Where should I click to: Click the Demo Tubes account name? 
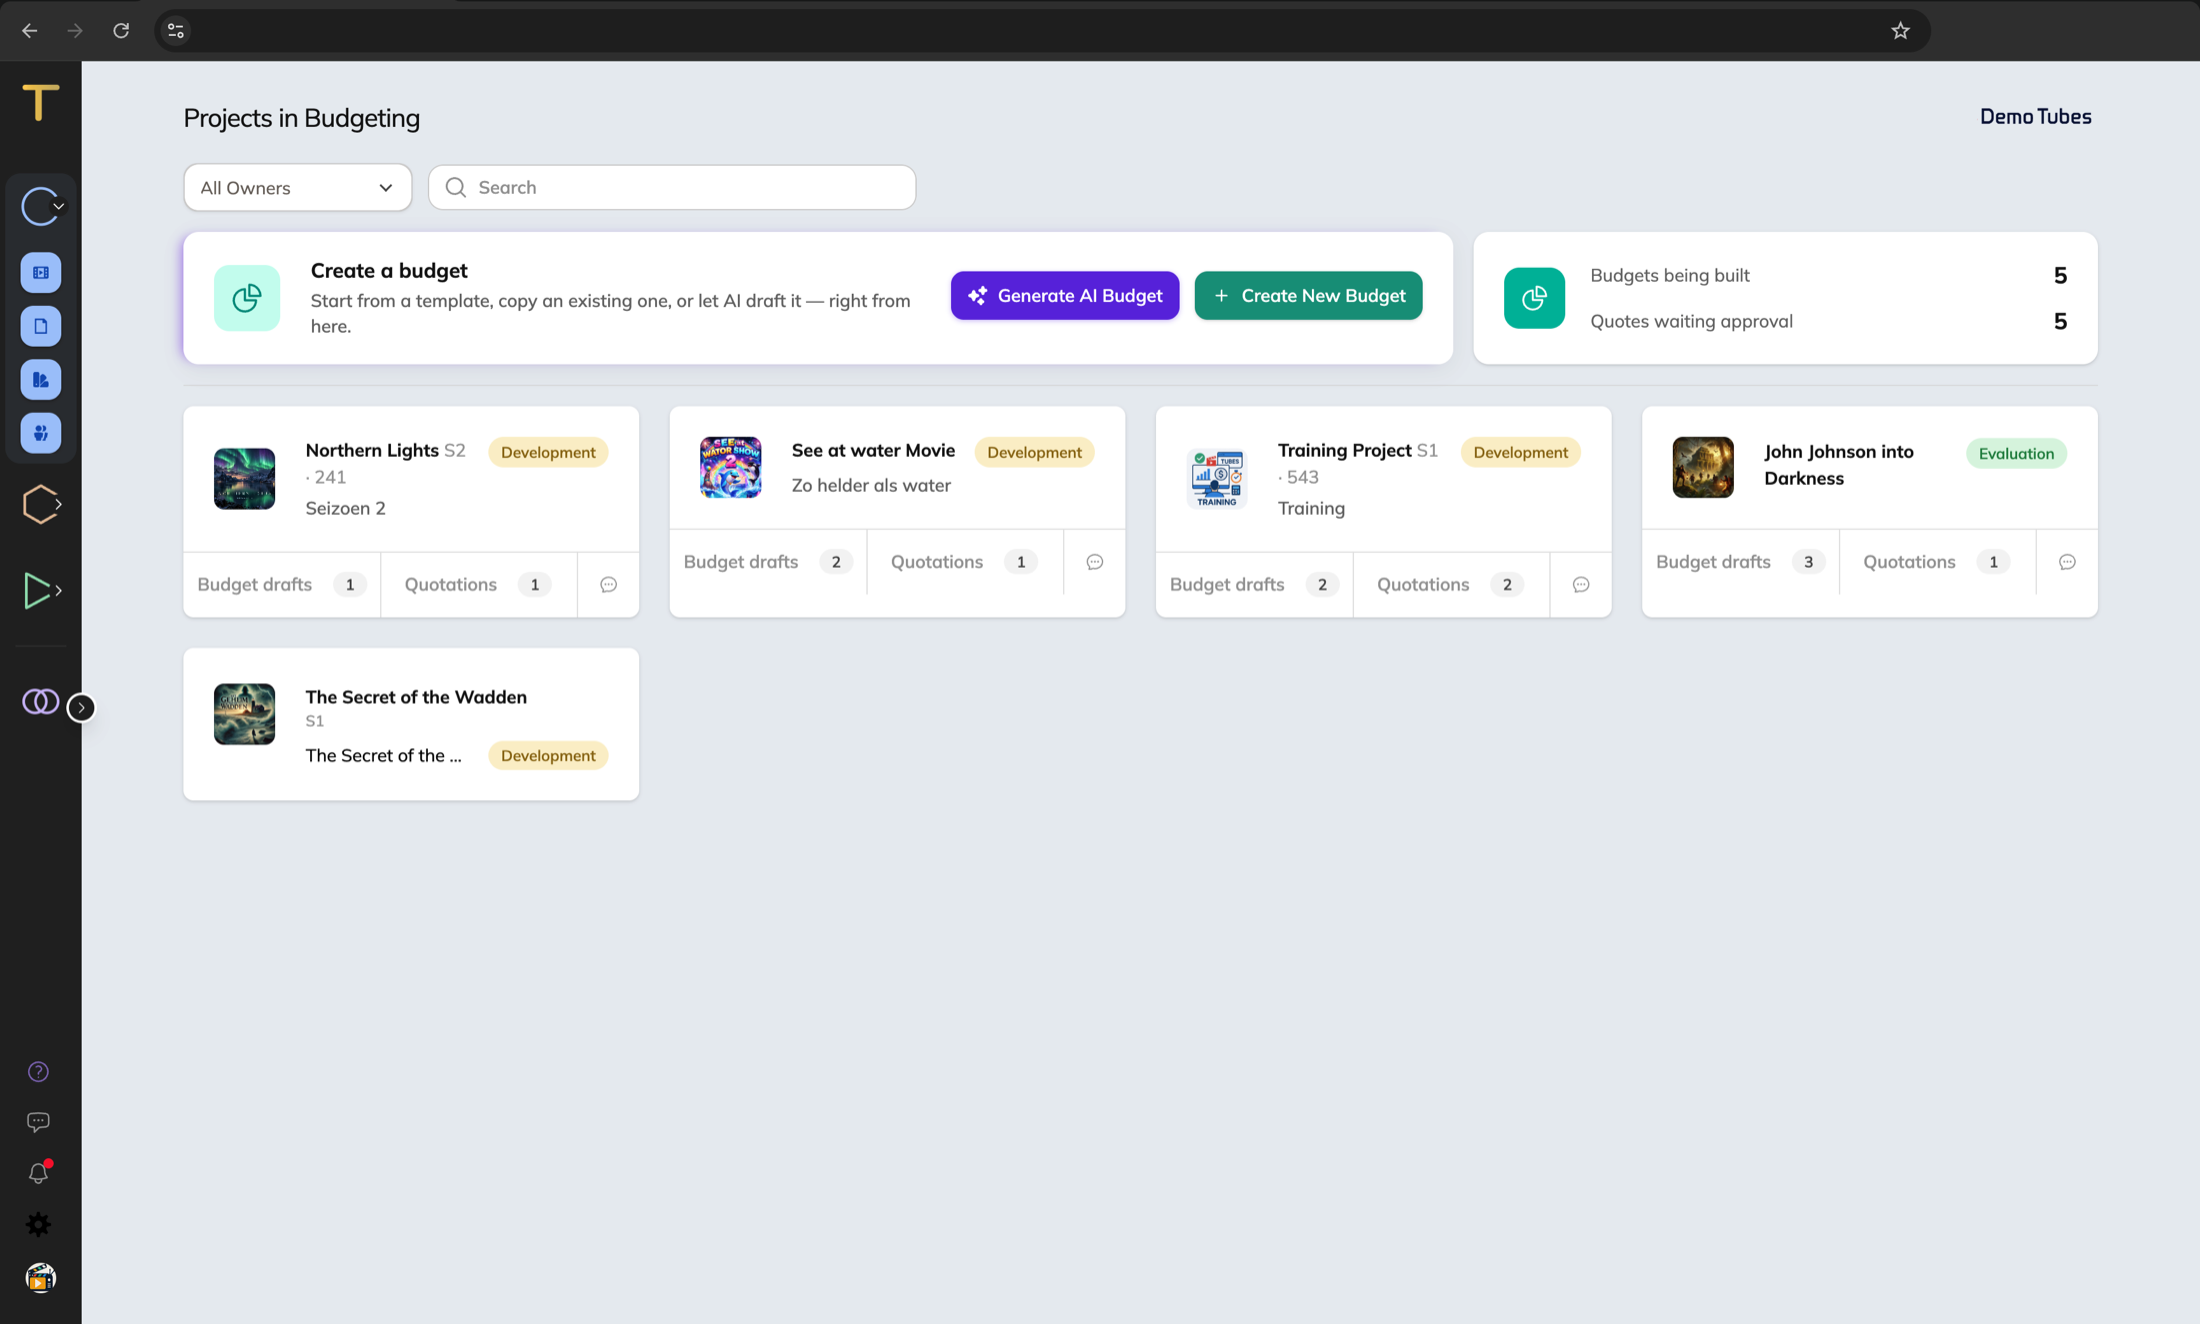2035,117
